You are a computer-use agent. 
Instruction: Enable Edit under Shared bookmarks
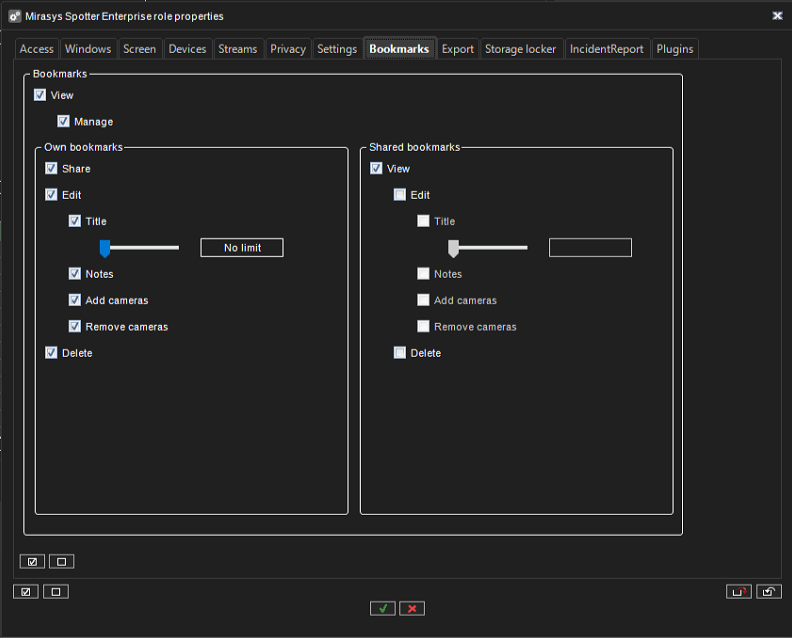click(400, 195)
